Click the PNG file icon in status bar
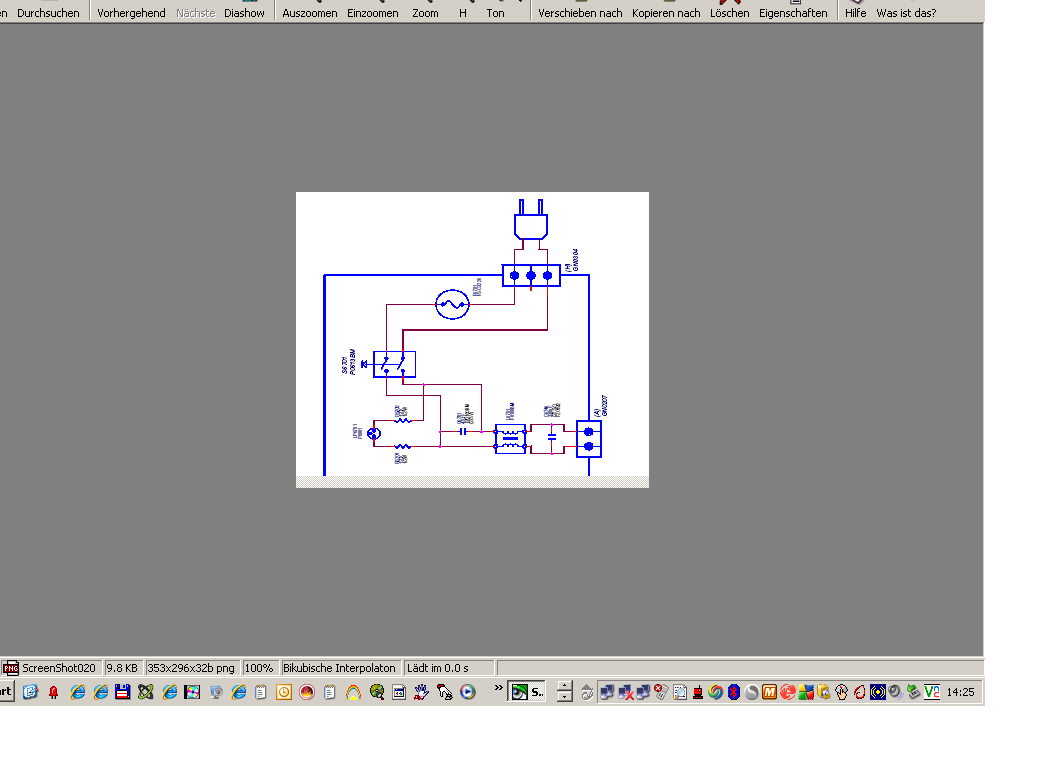 tap(11, 668)
